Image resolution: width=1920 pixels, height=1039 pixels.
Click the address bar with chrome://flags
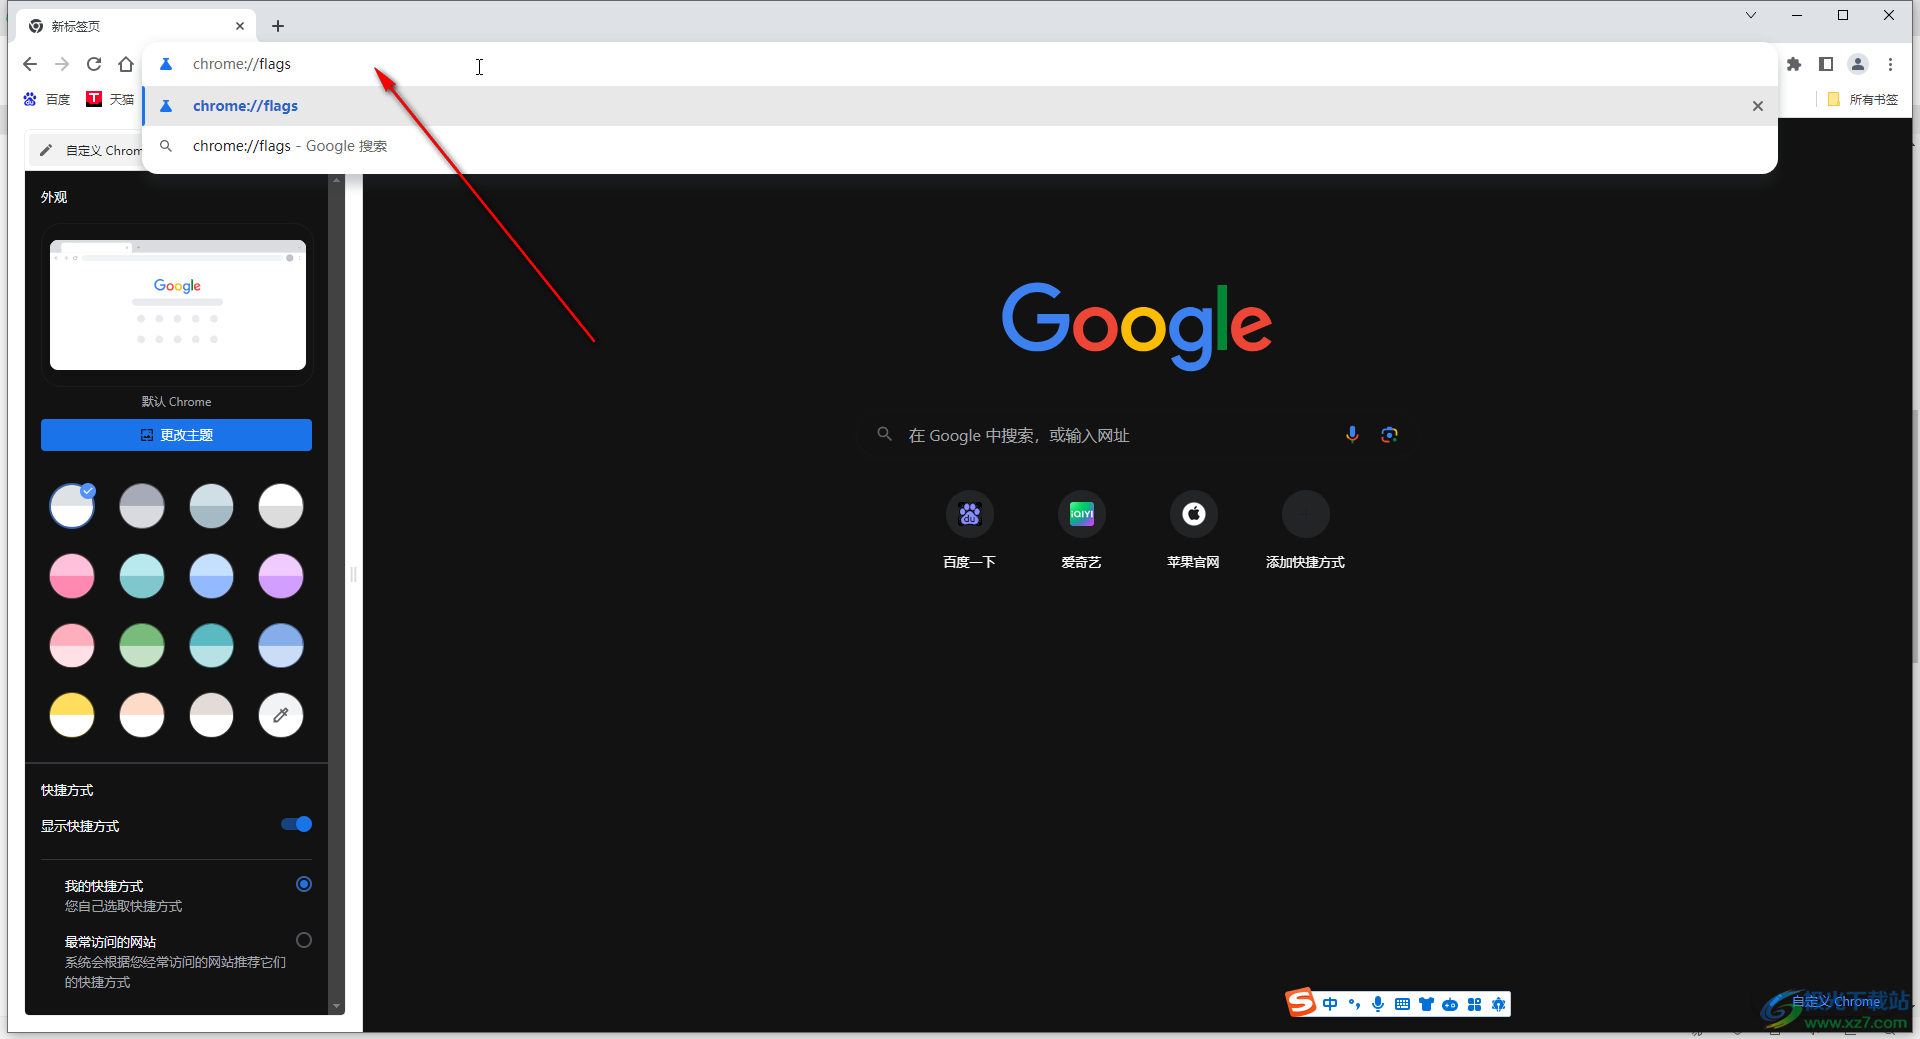(960, 64)
